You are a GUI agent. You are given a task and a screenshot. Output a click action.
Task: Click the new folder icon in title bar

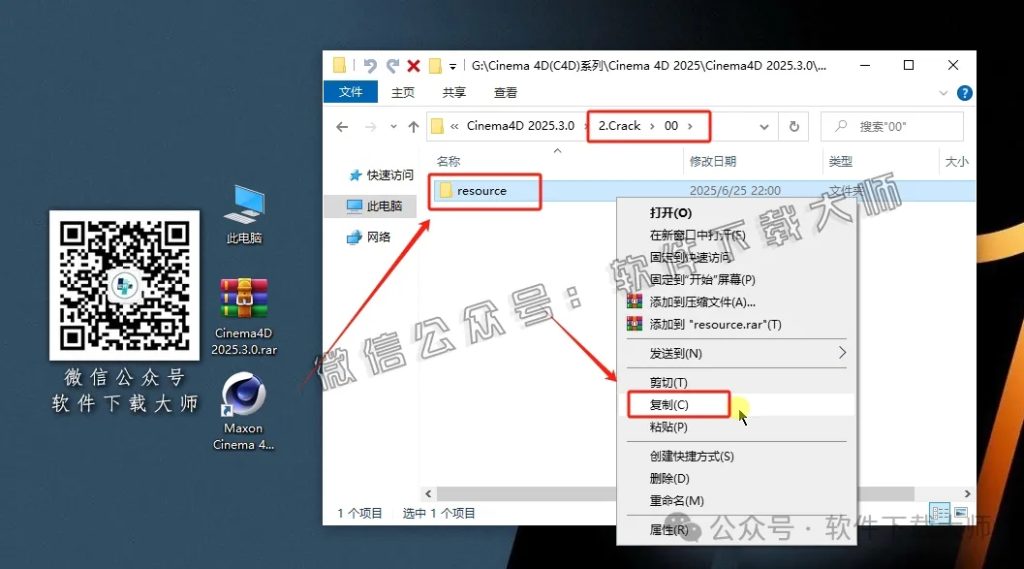[435, 65]
